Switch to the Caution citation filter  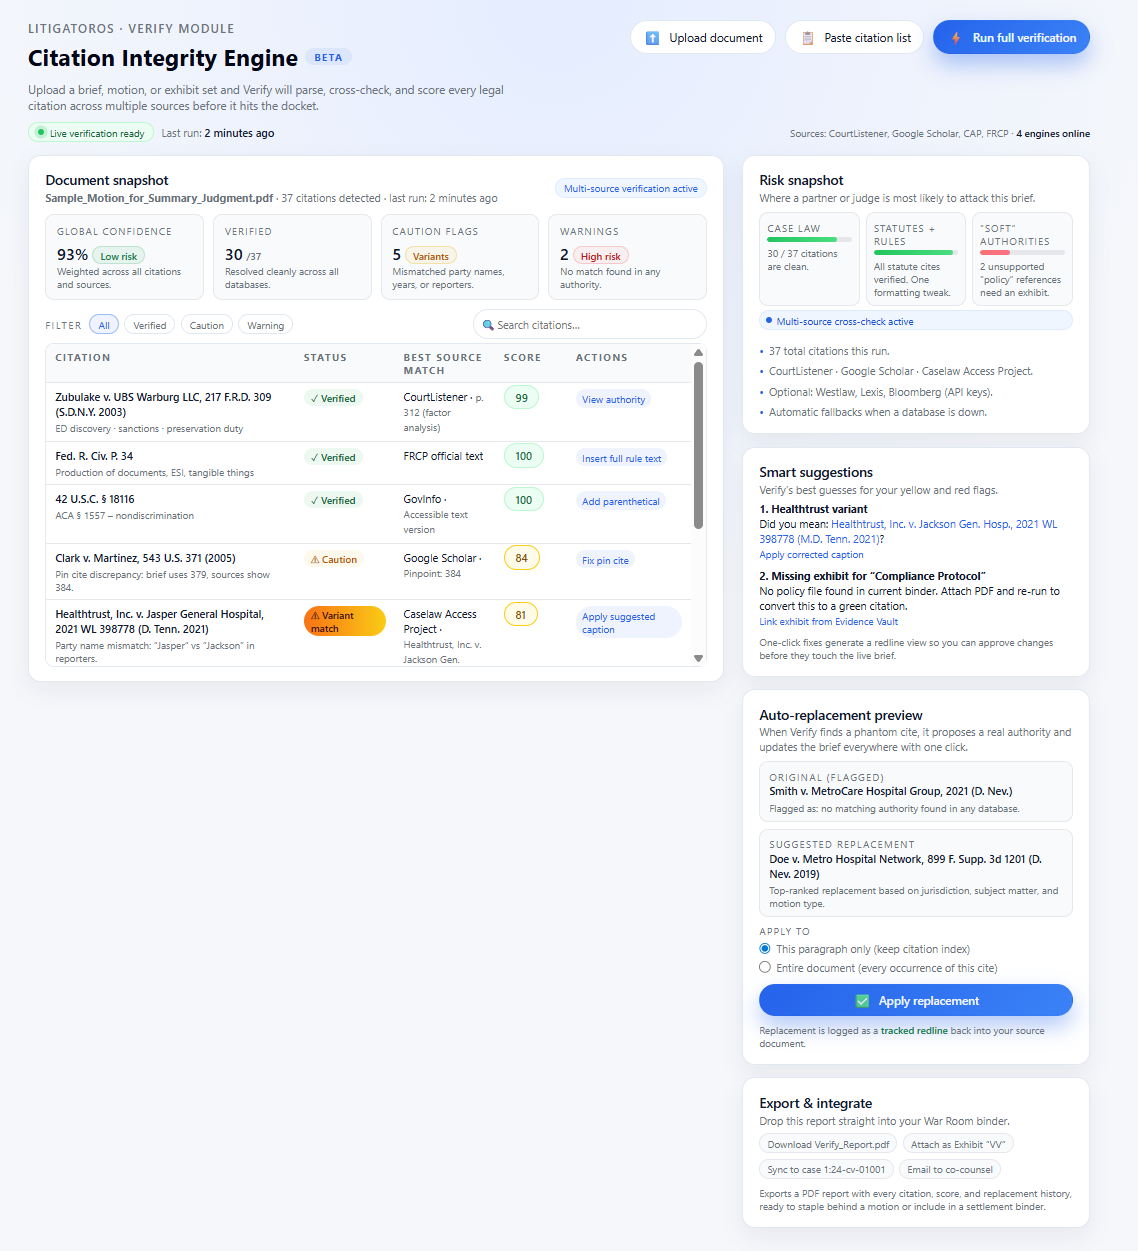[206, 324]
